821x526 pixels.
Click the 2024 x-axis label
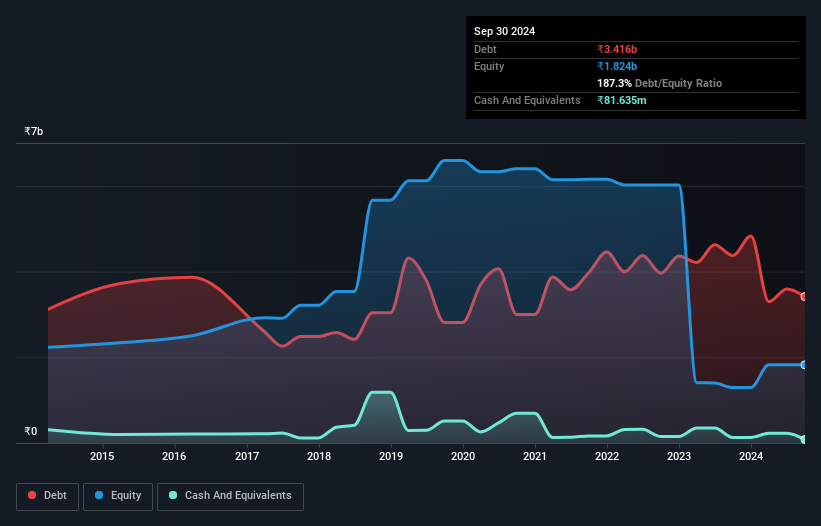pyautogui.click(x=751, y=456)
